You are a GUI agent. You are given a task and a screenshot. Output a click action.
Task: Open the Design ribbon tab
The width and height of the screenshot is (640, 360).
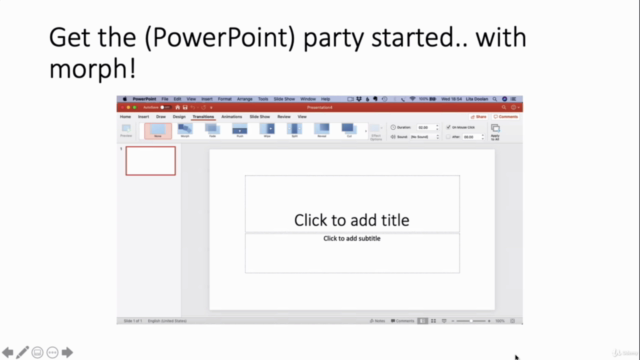pyautogui.click(x=179, y=117)
